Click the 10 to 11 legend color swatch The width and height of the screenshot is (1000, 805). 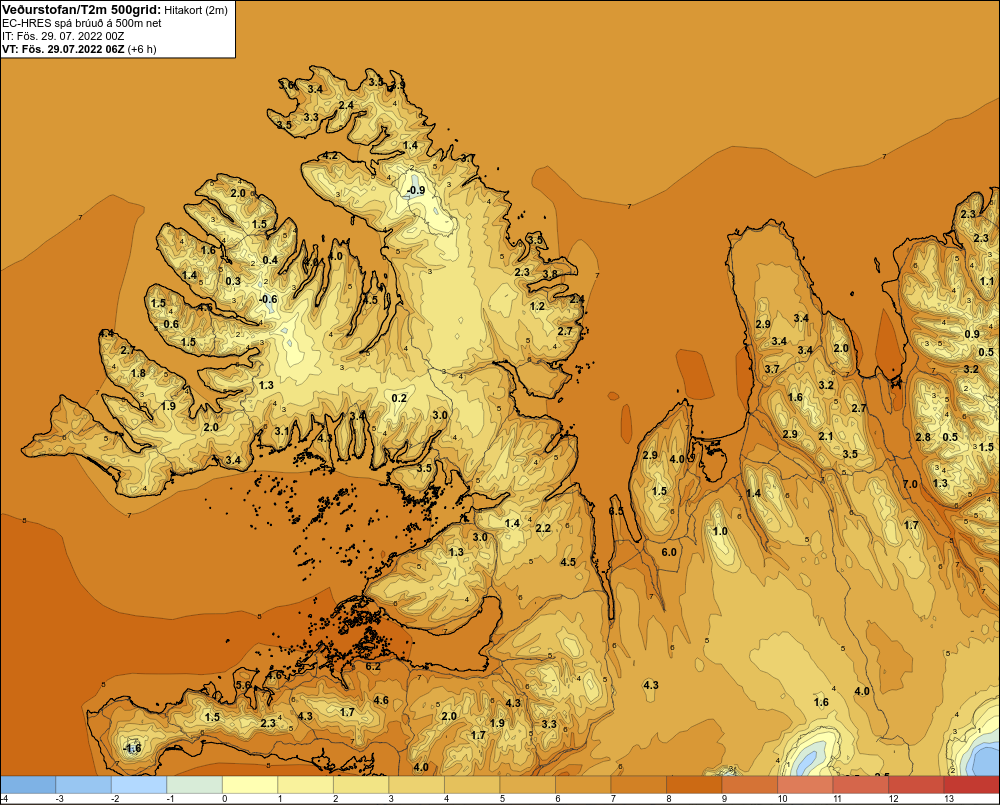[805, 785]
